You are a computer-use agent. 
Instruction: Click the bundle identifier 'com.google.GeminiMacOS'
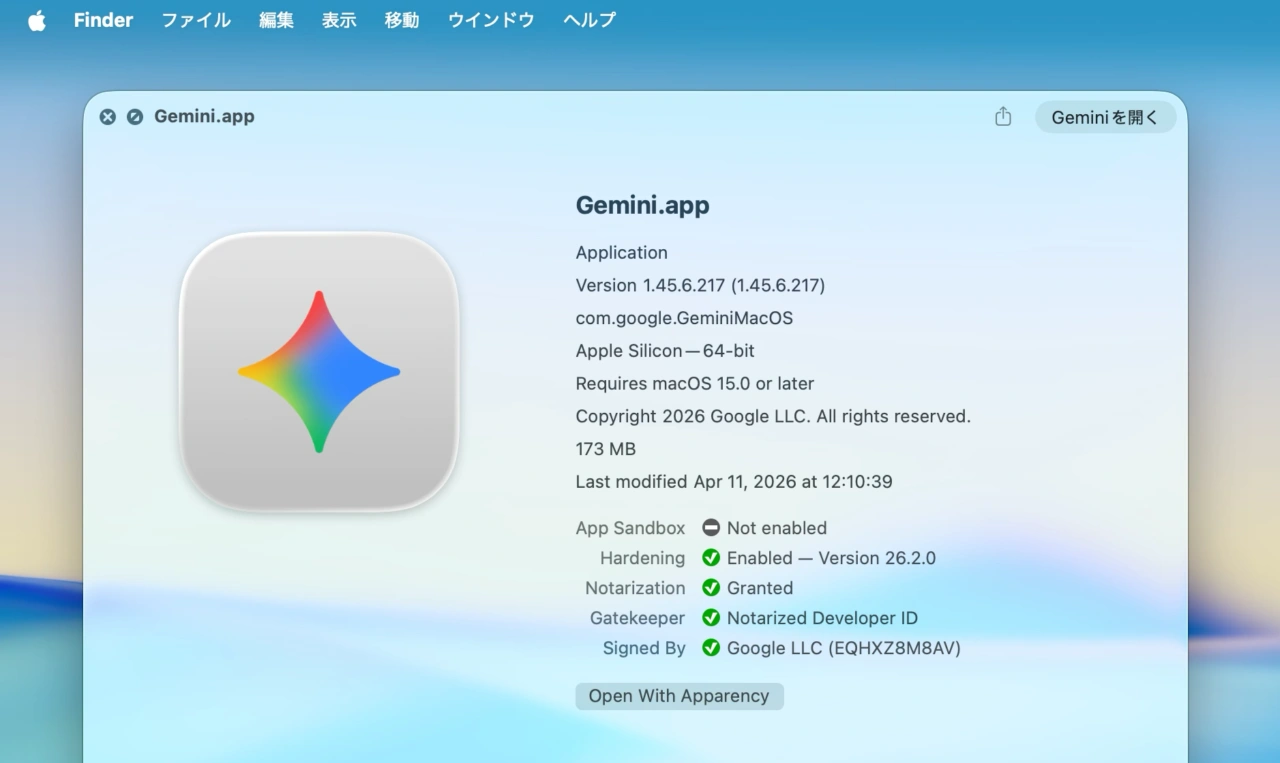coord(684,318)
